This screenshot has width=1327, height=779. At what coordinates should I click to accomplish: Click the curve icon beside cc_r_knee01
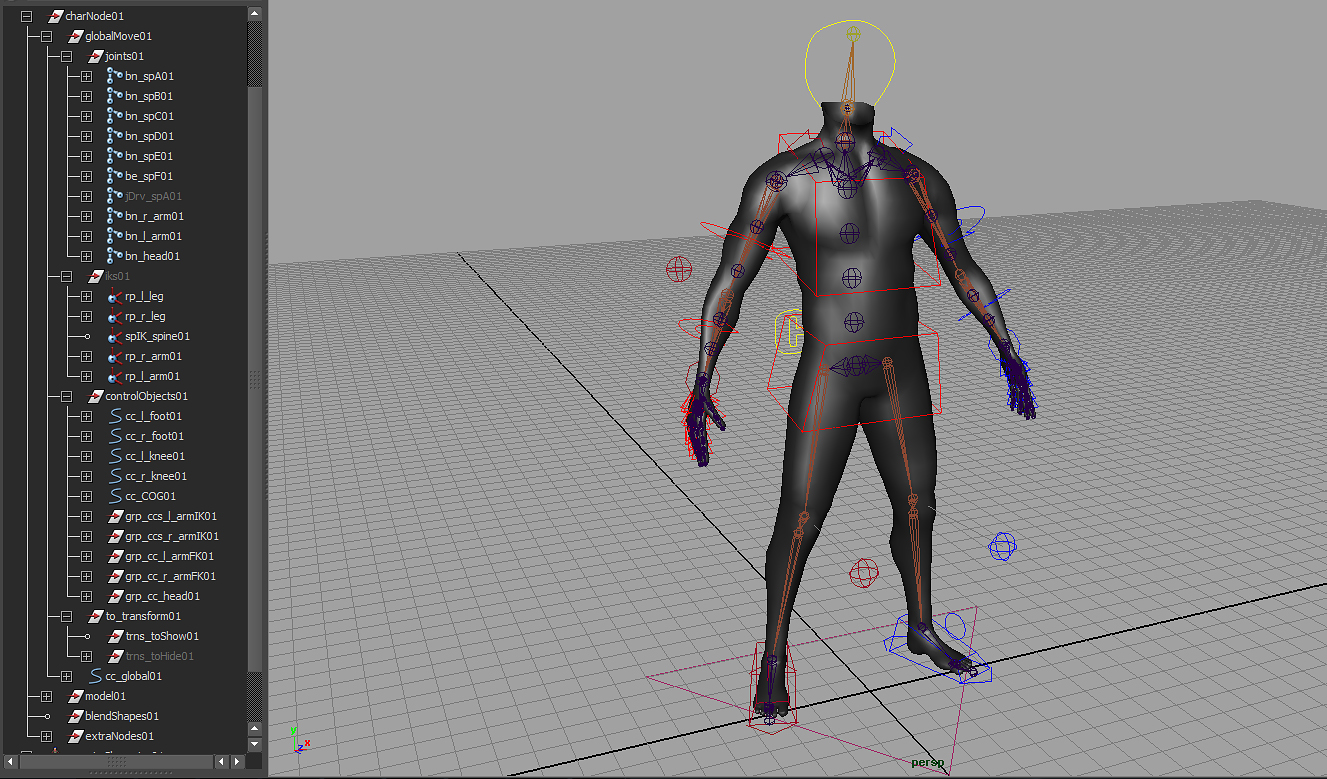click(x=114, y=476)
